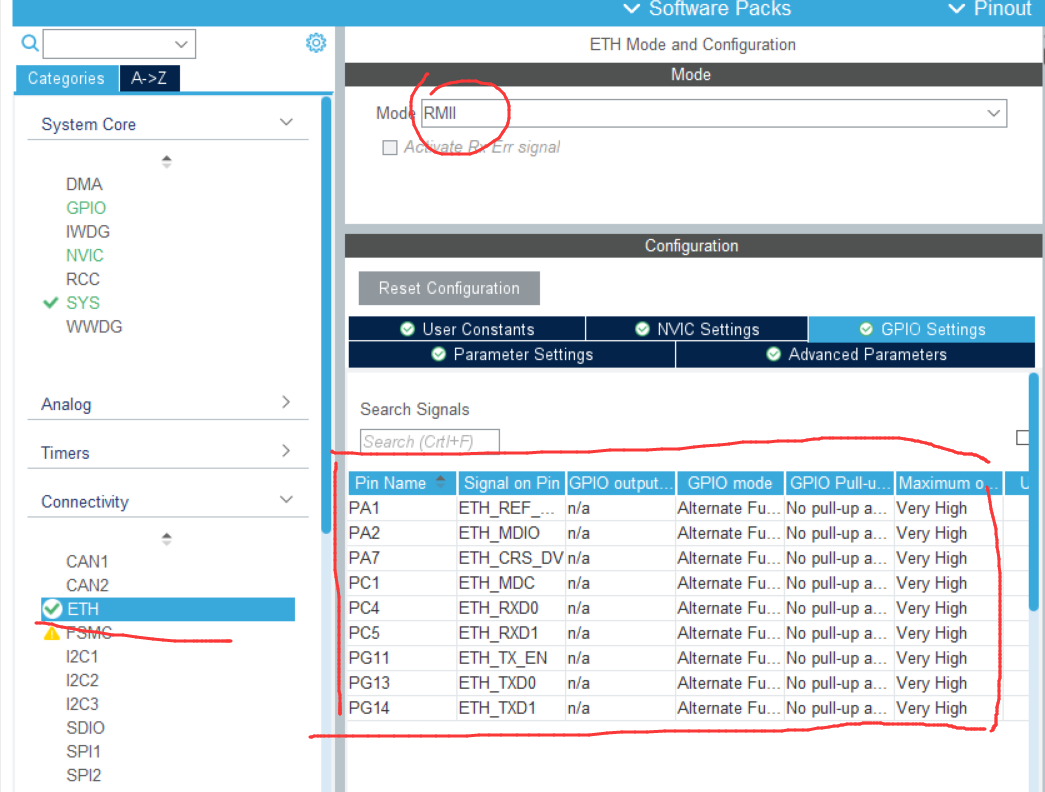Select the ETH peripheral
The height and width of the screenshot is (792, 1045).
[x=168, y=609]
